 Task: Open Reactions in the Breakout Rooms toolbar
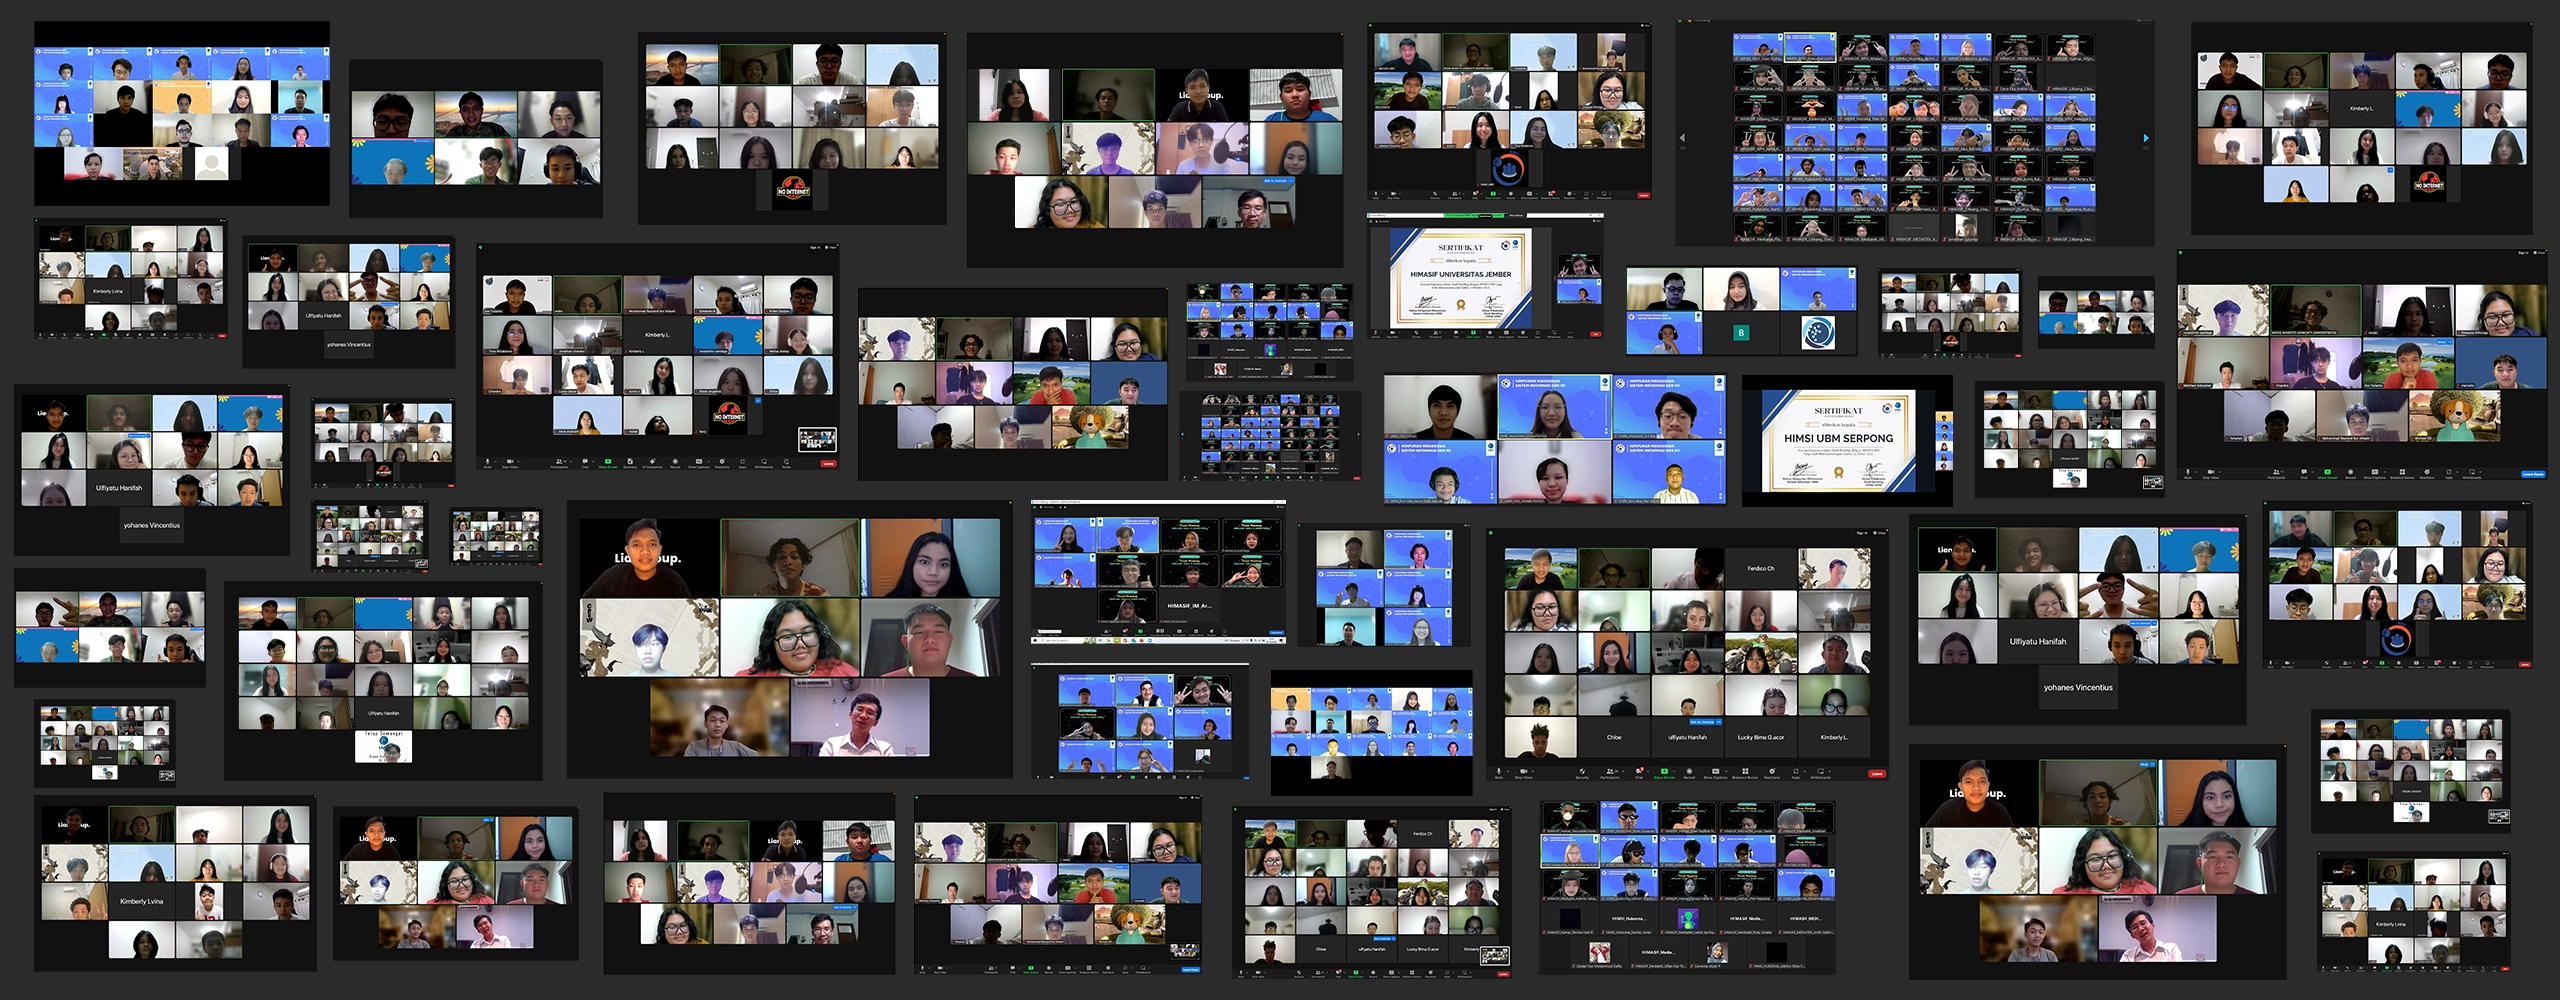[x=1772, y=772]
